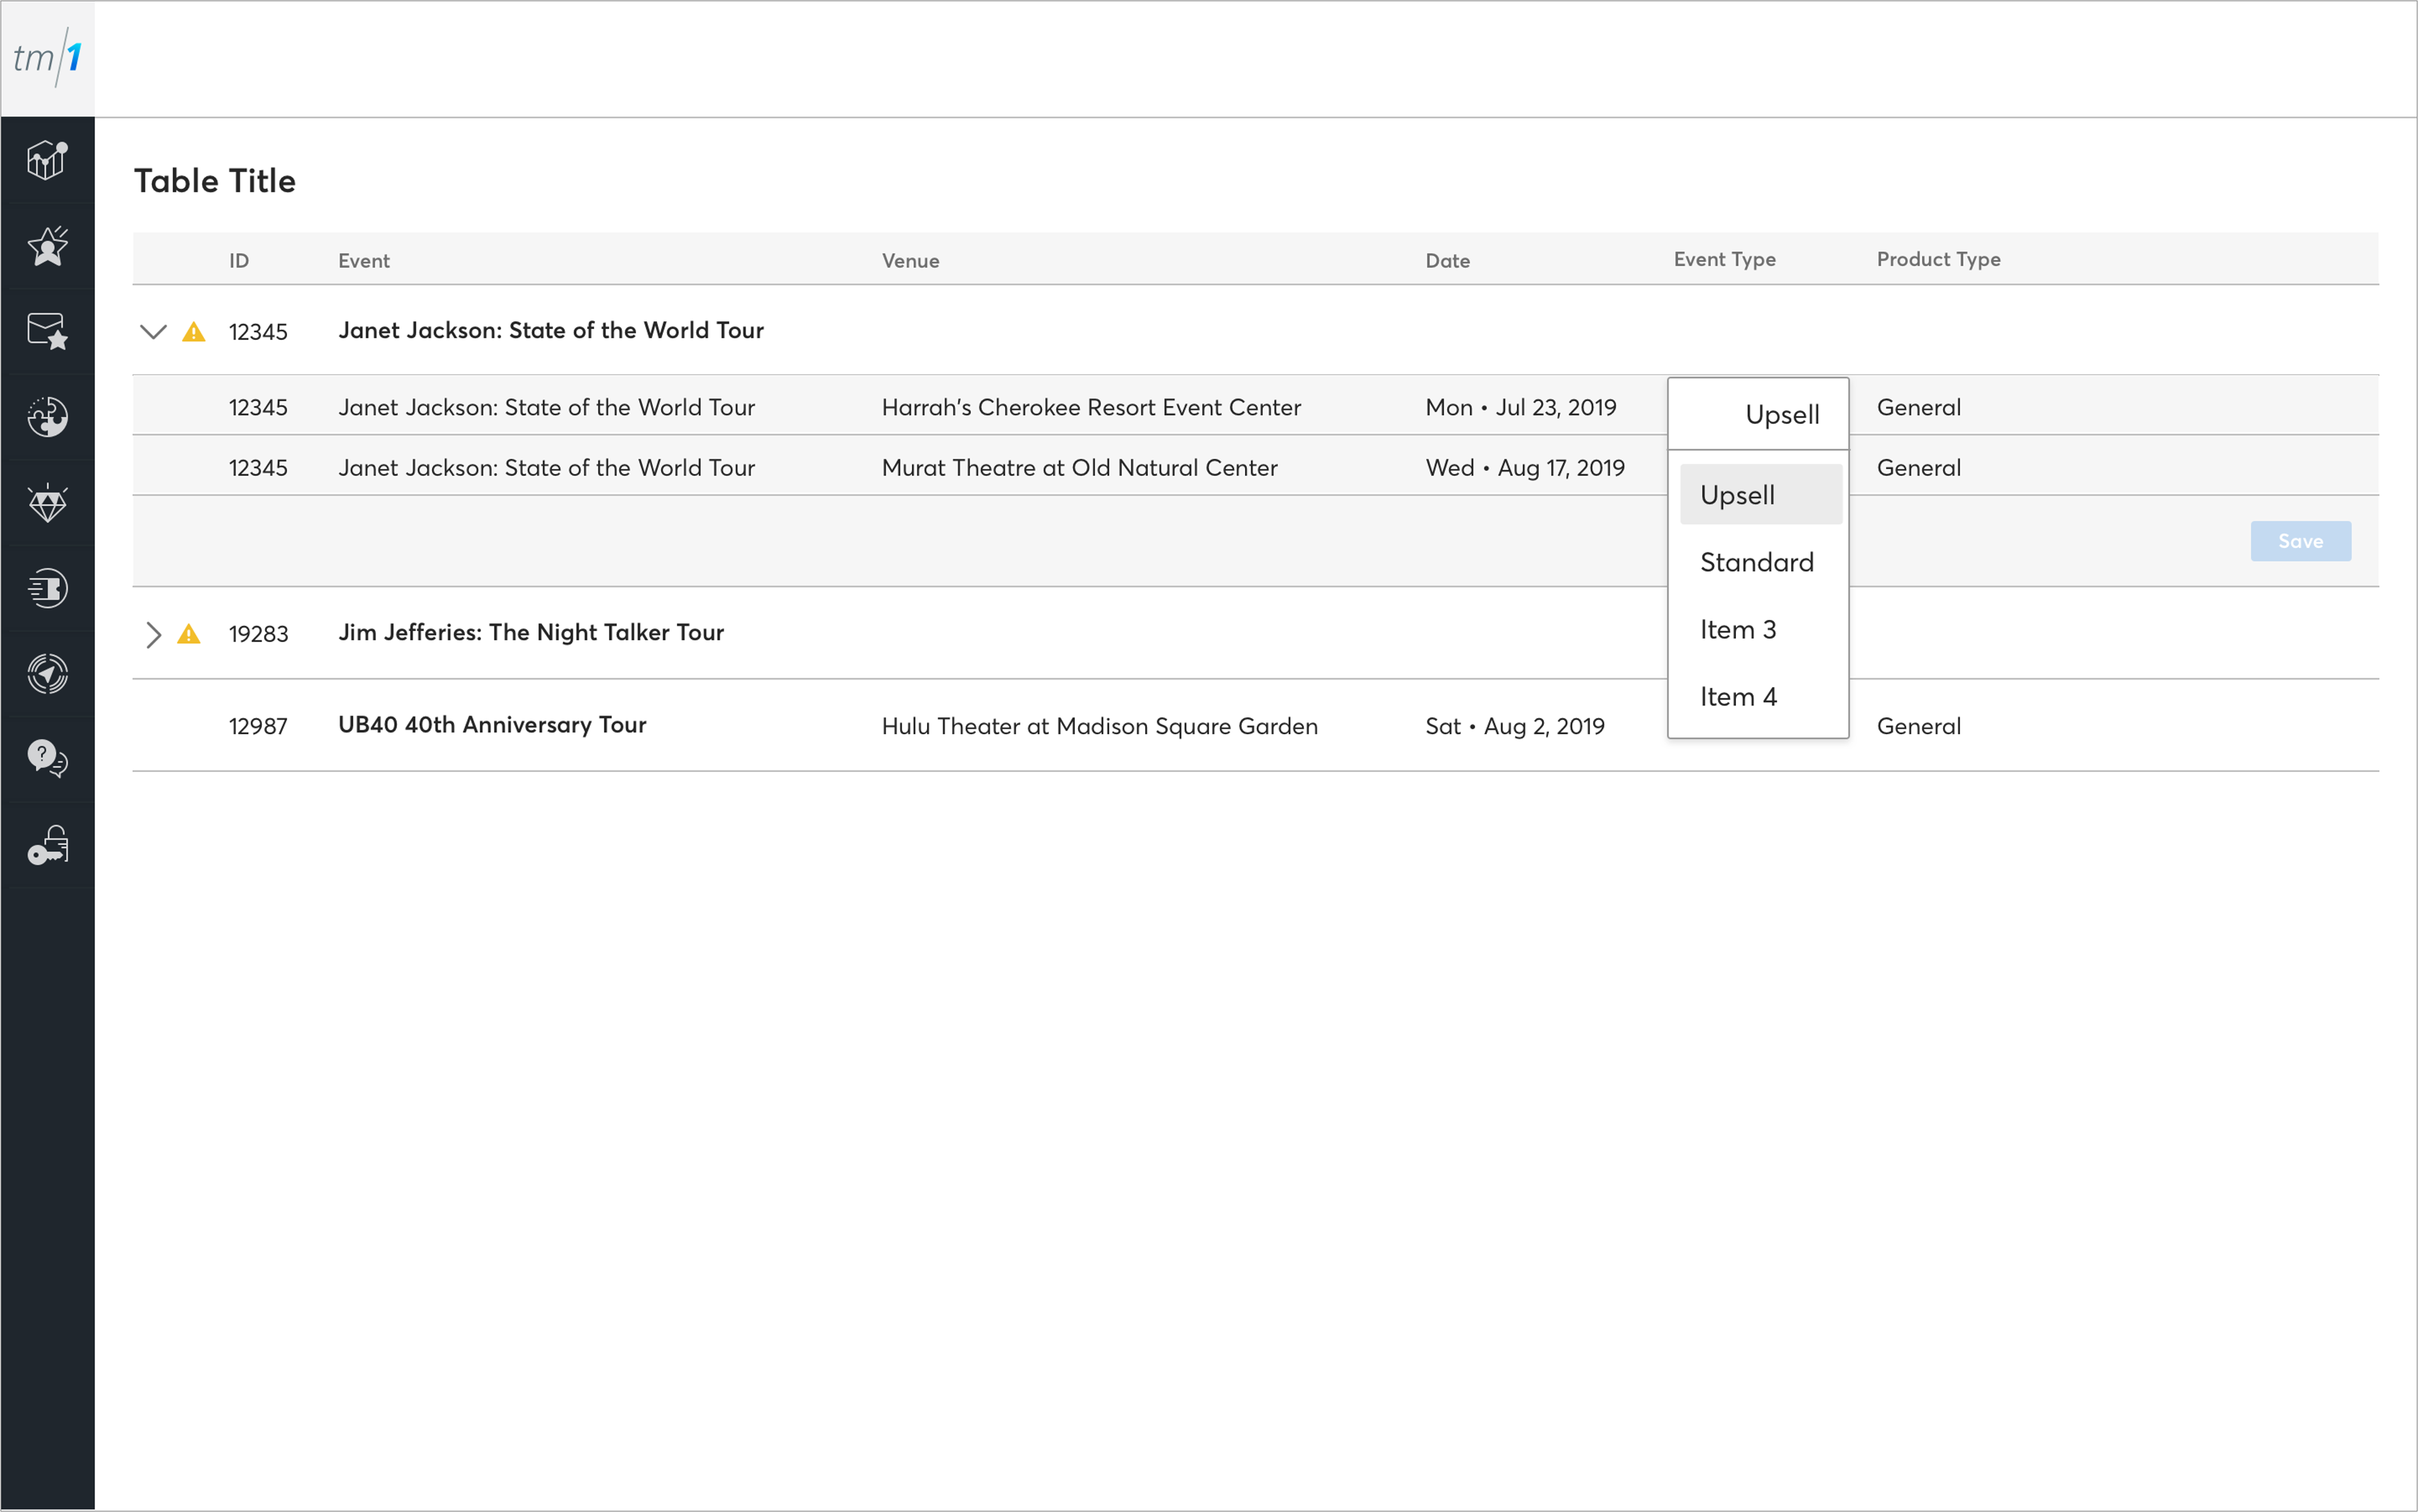The image size is (2418, 1512).
Task: Click bold Janet Jackson: State of the World Tour
Action: (x=551, y=330)
